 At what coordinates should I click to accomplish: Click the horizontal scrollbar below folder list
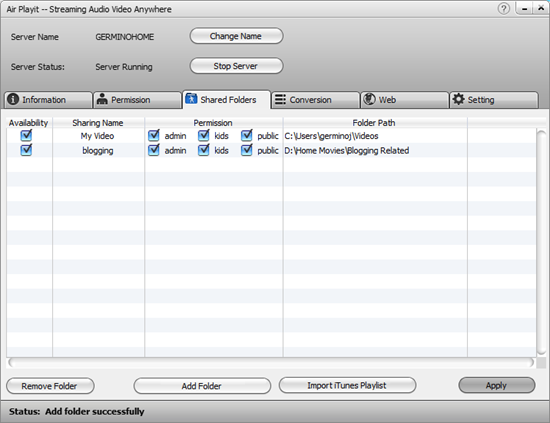pyautogui.click(x=271, y=363)
